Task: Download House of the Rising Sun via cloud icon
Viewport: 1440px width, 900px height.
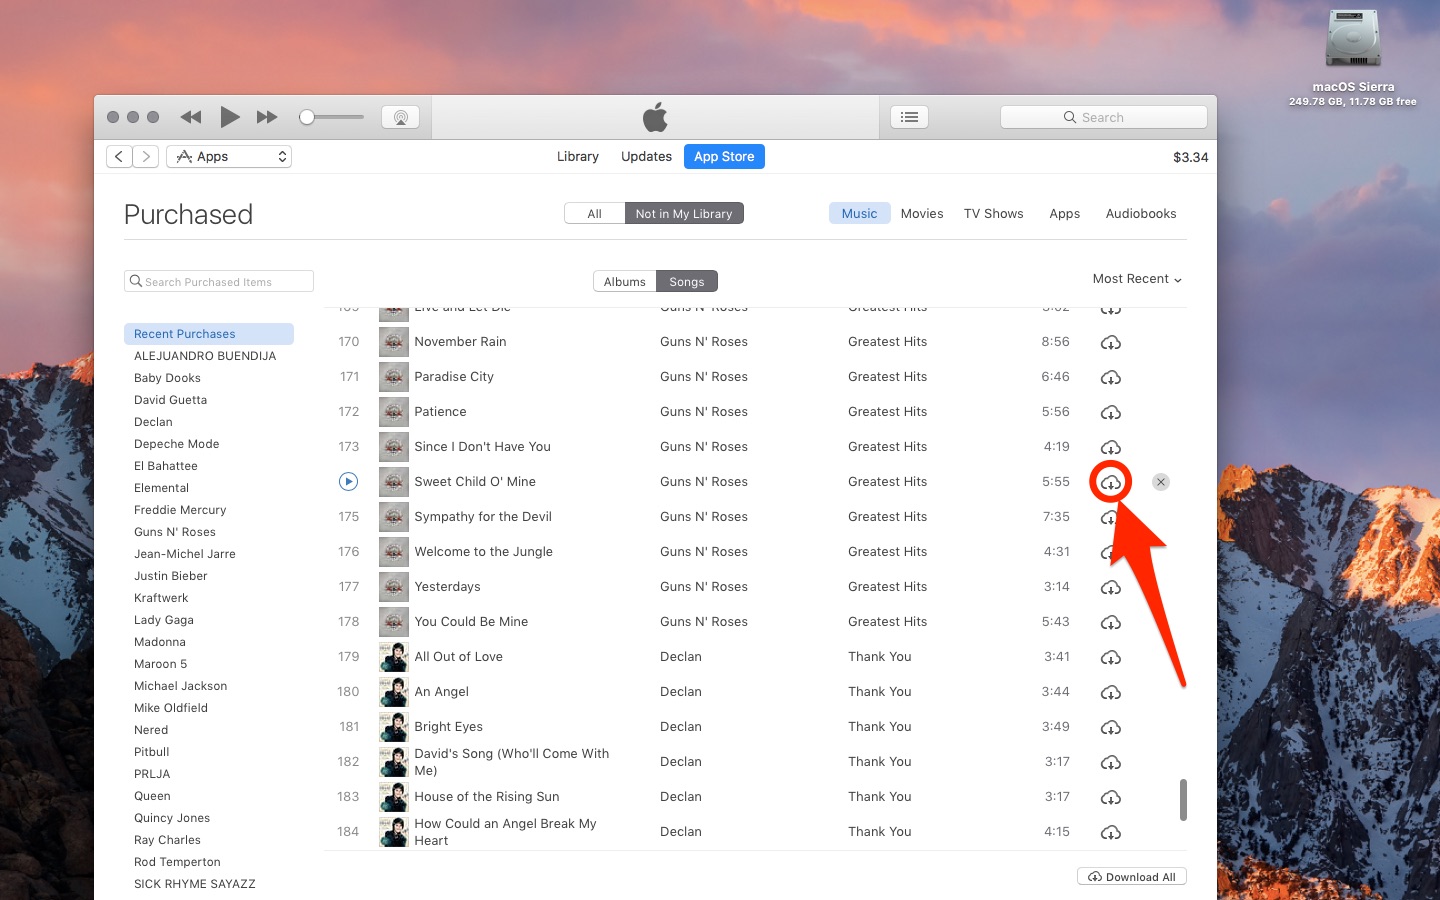Action: tap(1111, 797)
